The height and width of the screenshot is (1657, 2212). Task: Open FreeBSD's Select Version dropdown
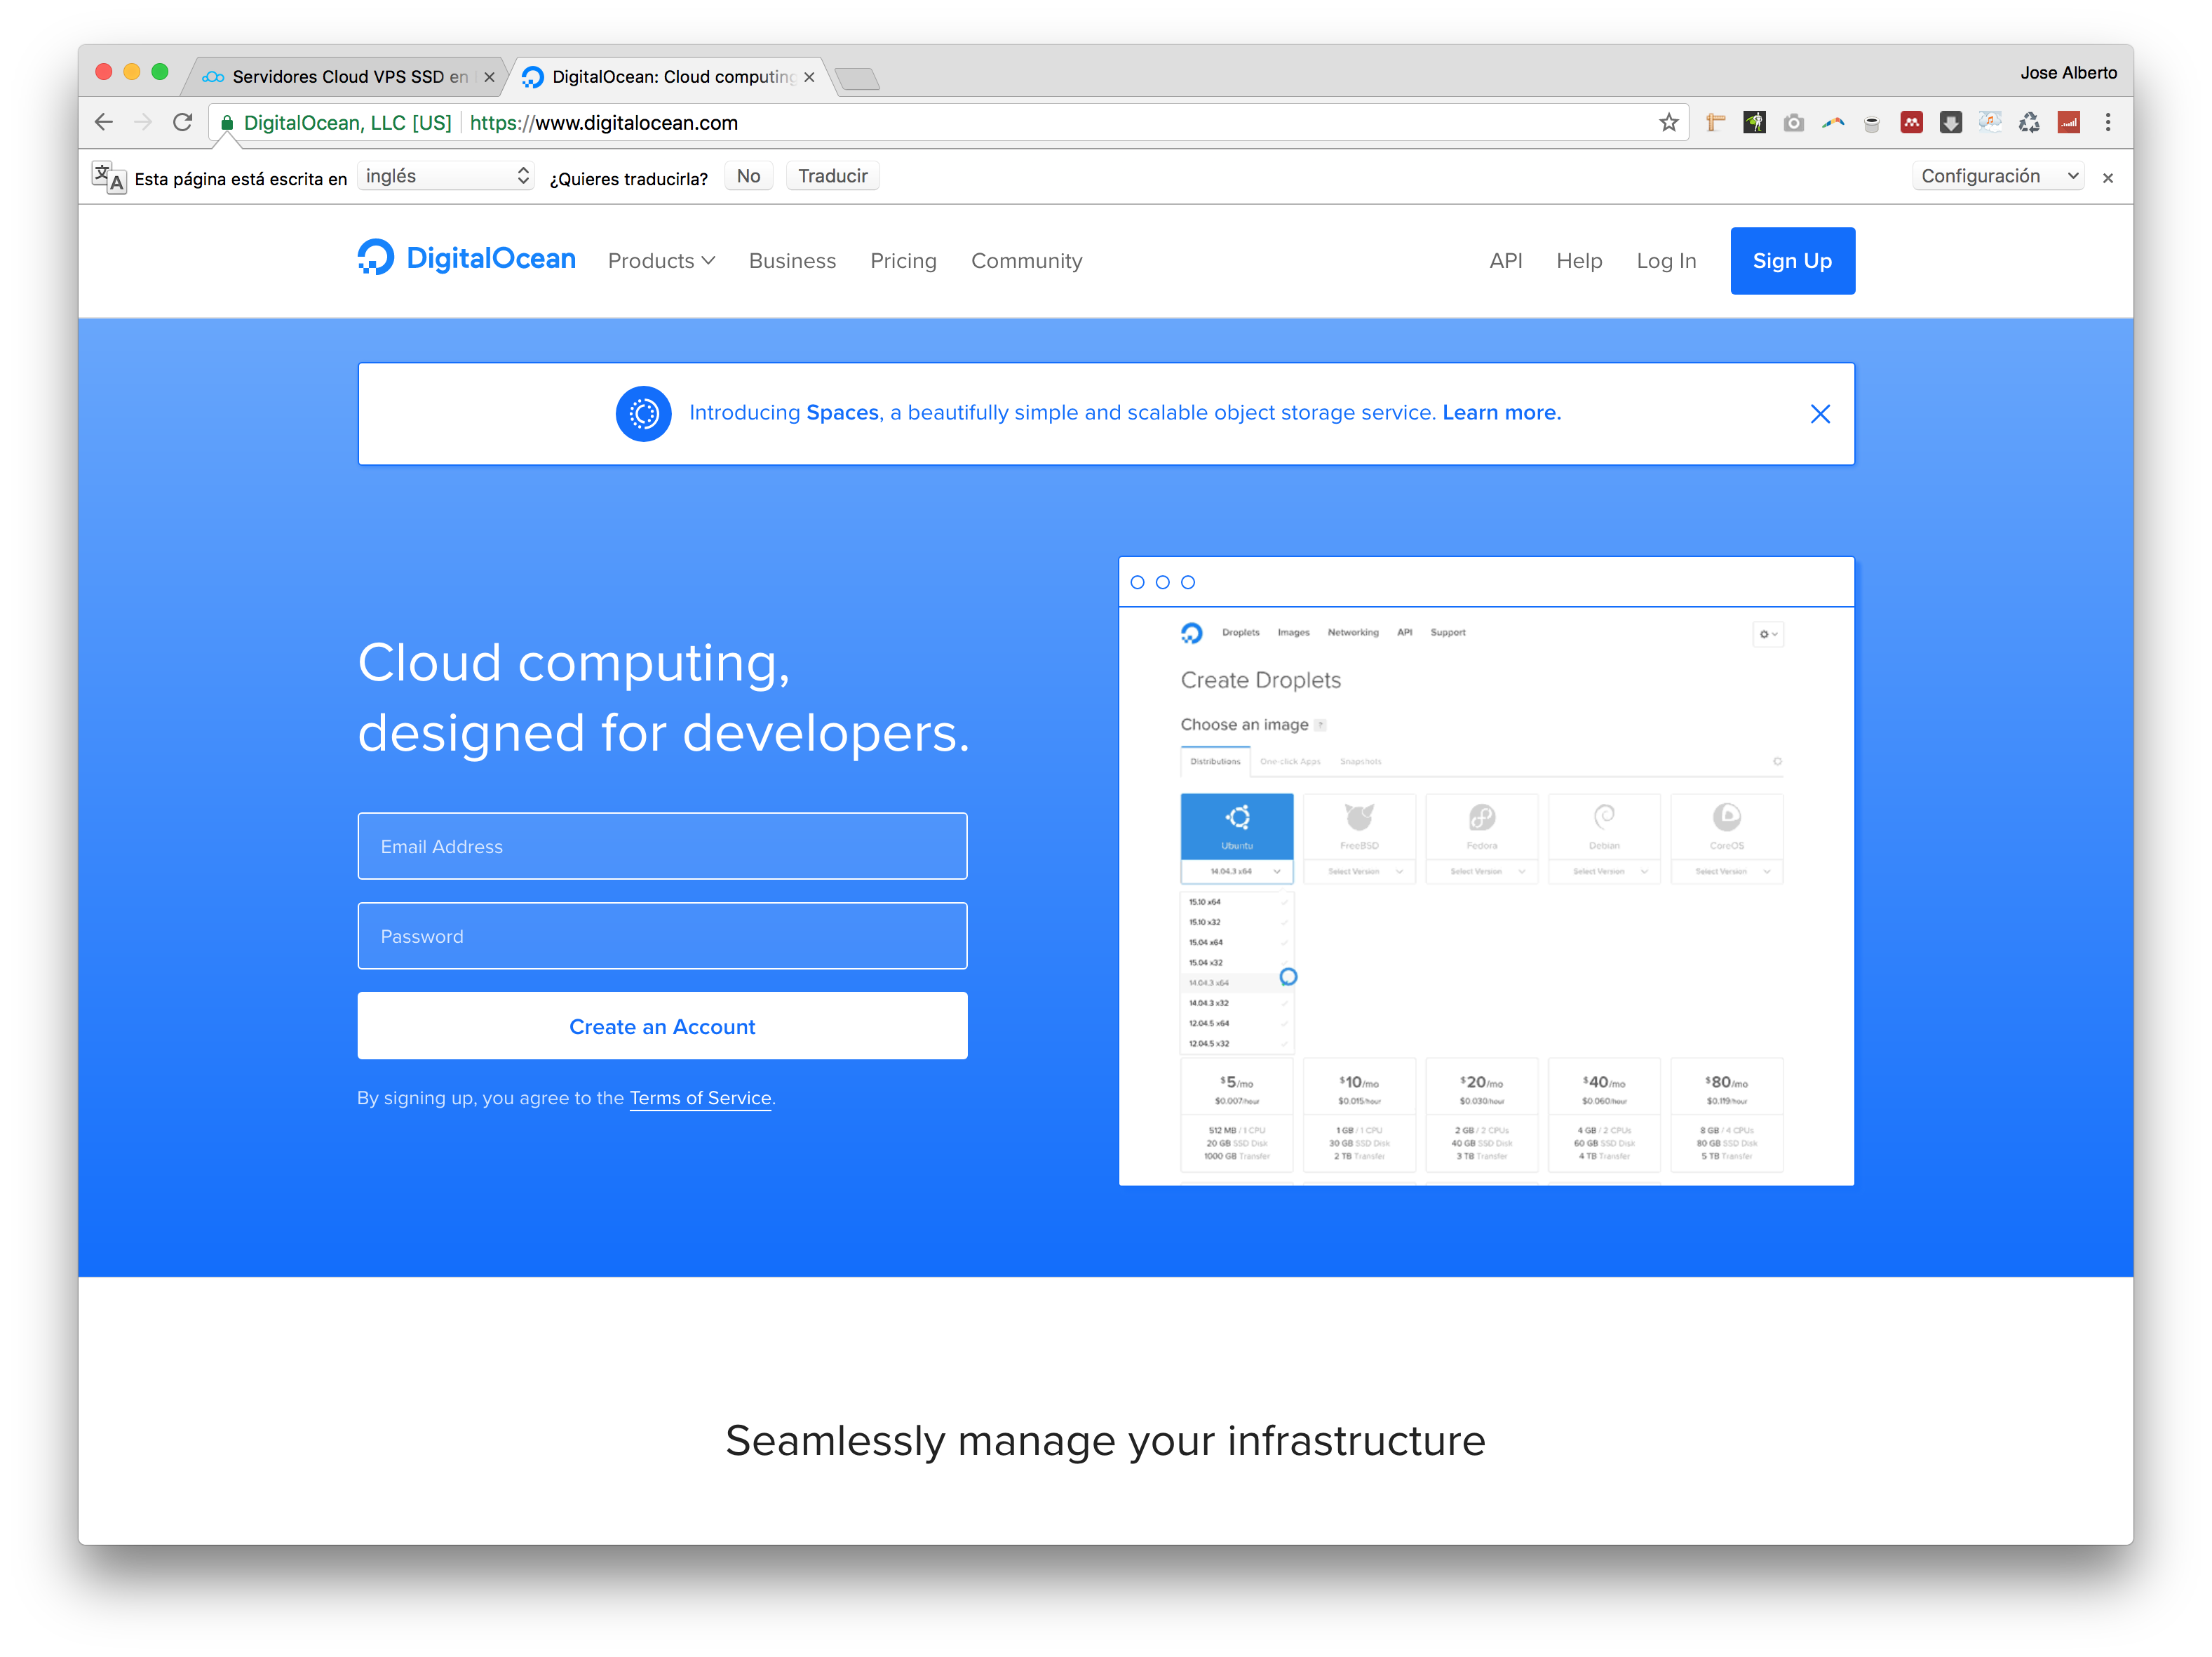1359,871
